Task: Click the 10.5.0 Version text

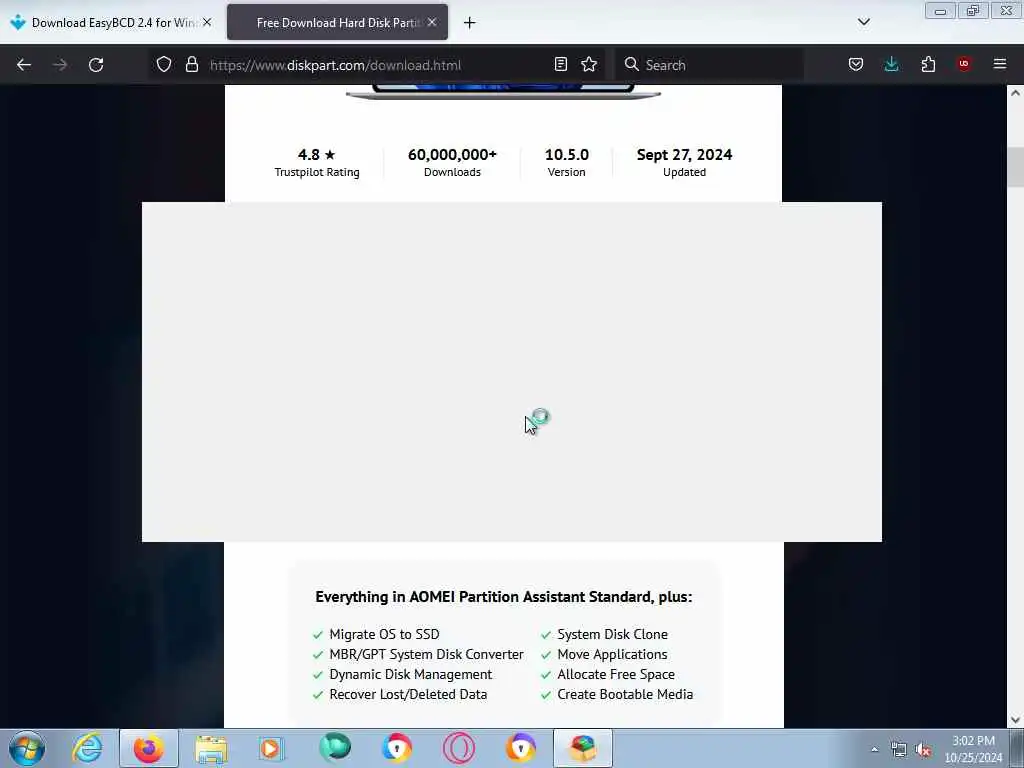Action: (x=567, y=163)
